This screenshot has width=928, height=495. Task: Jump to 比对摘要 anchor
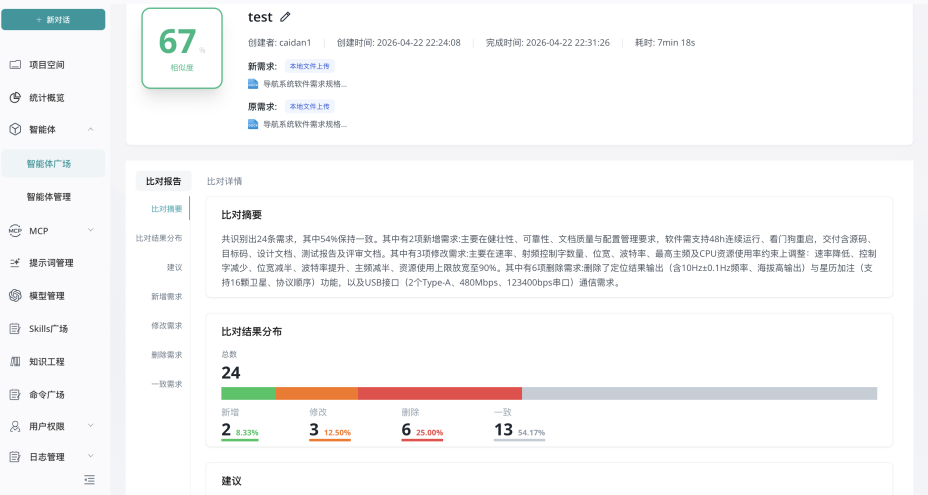(x=166, y=209)
